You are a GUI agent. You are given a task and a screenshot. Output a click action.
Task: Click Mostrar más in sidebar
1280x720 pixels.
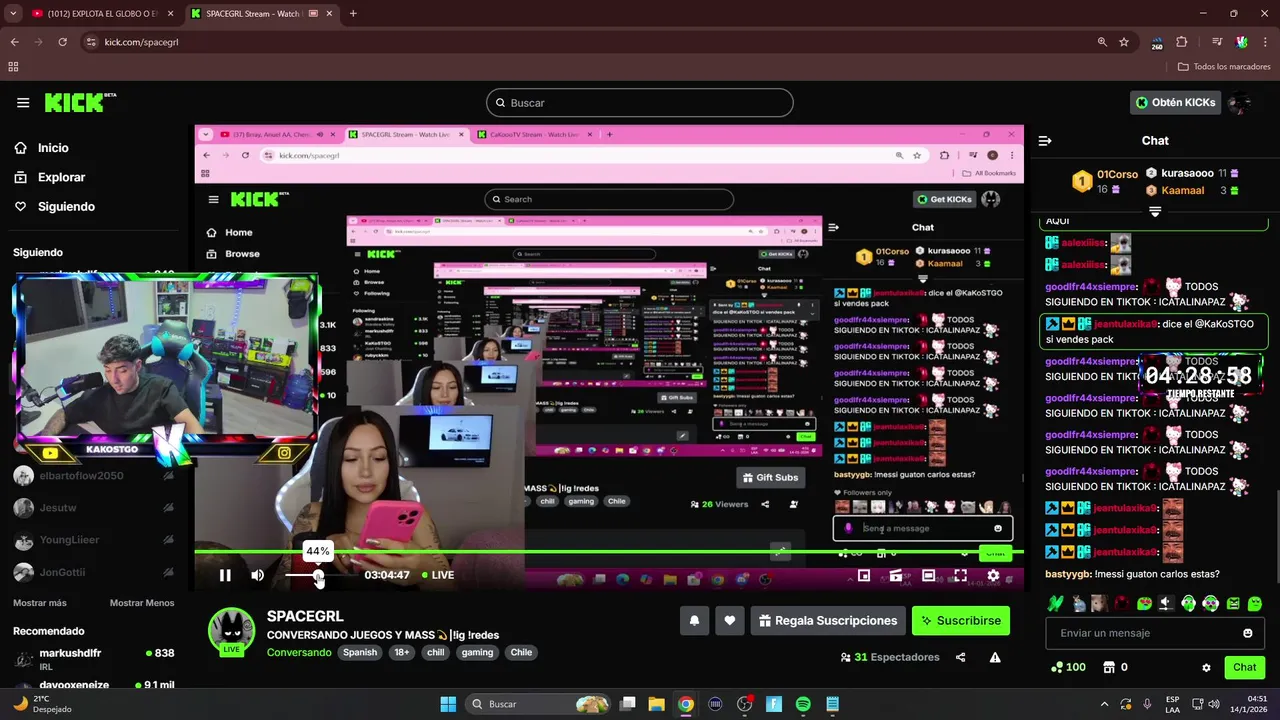(40, 603)
